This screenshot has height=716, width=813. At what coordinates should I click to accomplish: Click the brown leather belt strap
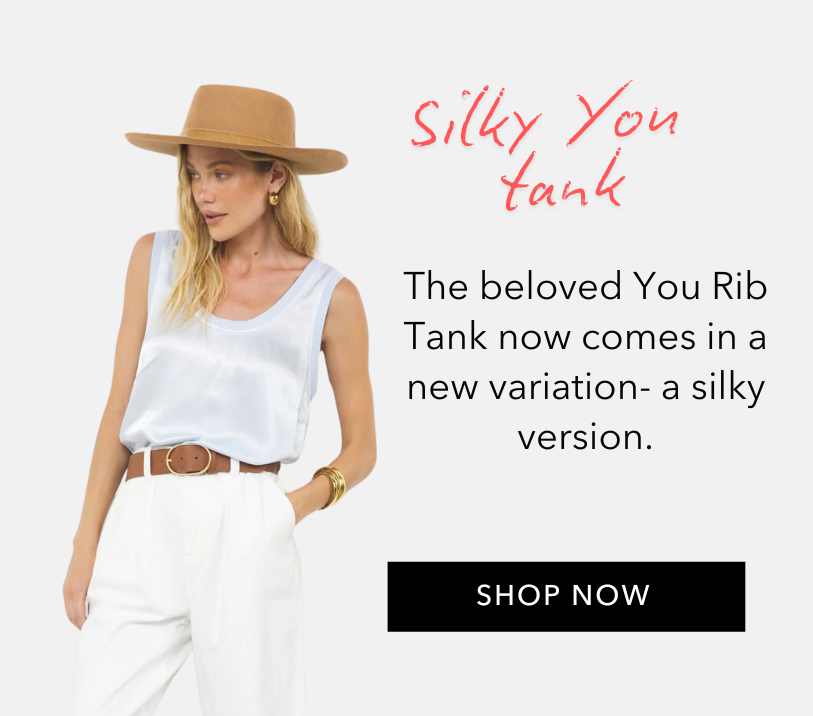(x=245, y=465)
